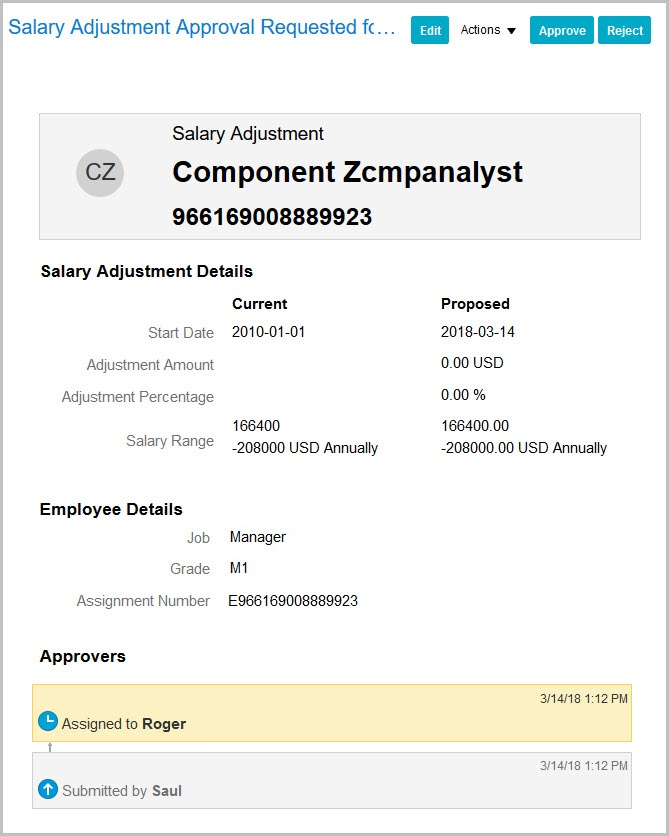Select submitter name Saul
Image resolution: width=669 pixels, height=836 pixels.
pyautogui.click(x=167, y=791)
